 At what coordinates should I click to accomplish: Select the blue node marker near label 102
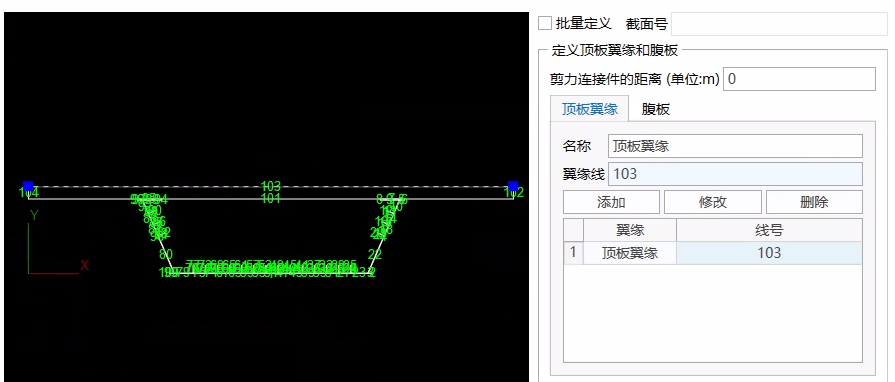(x=513, y=186)
